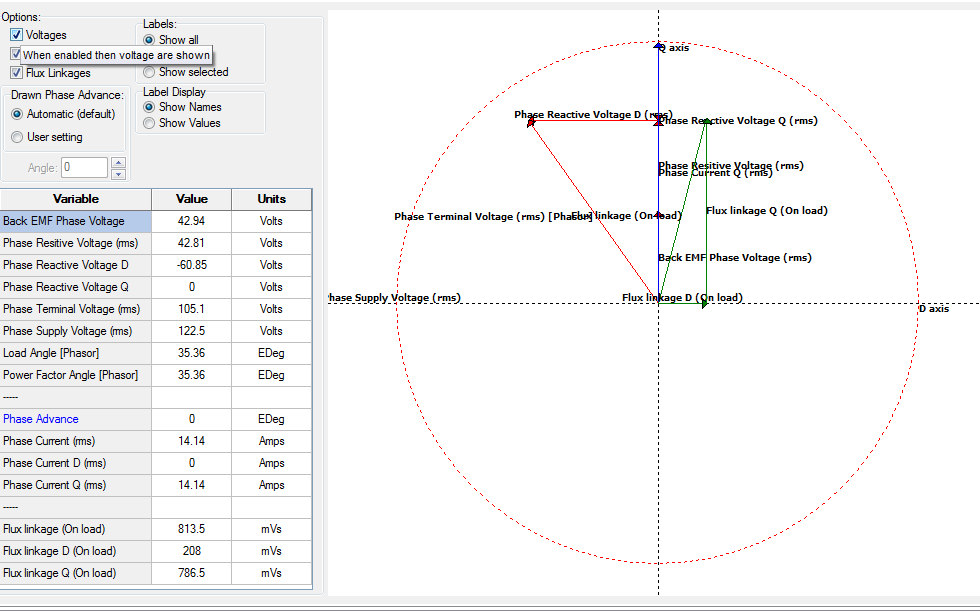The image size is (980, 612).
Task: Click the Variable column header
Action: (x=76, y=199)
